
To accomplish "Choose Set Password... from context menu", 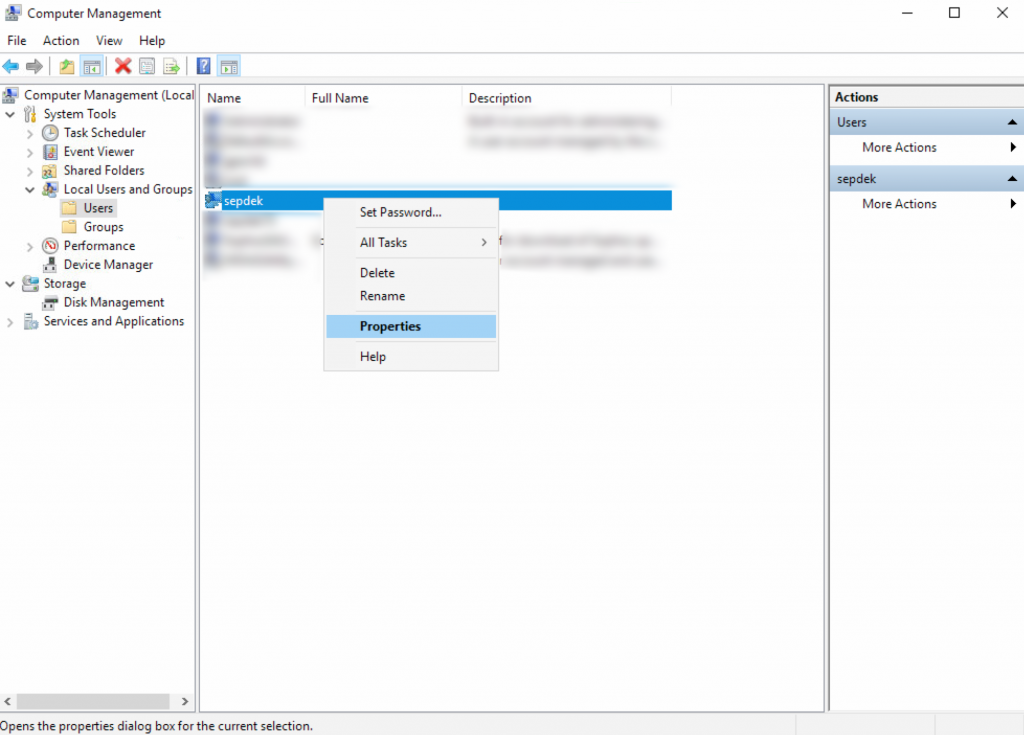I will point(411,212).
